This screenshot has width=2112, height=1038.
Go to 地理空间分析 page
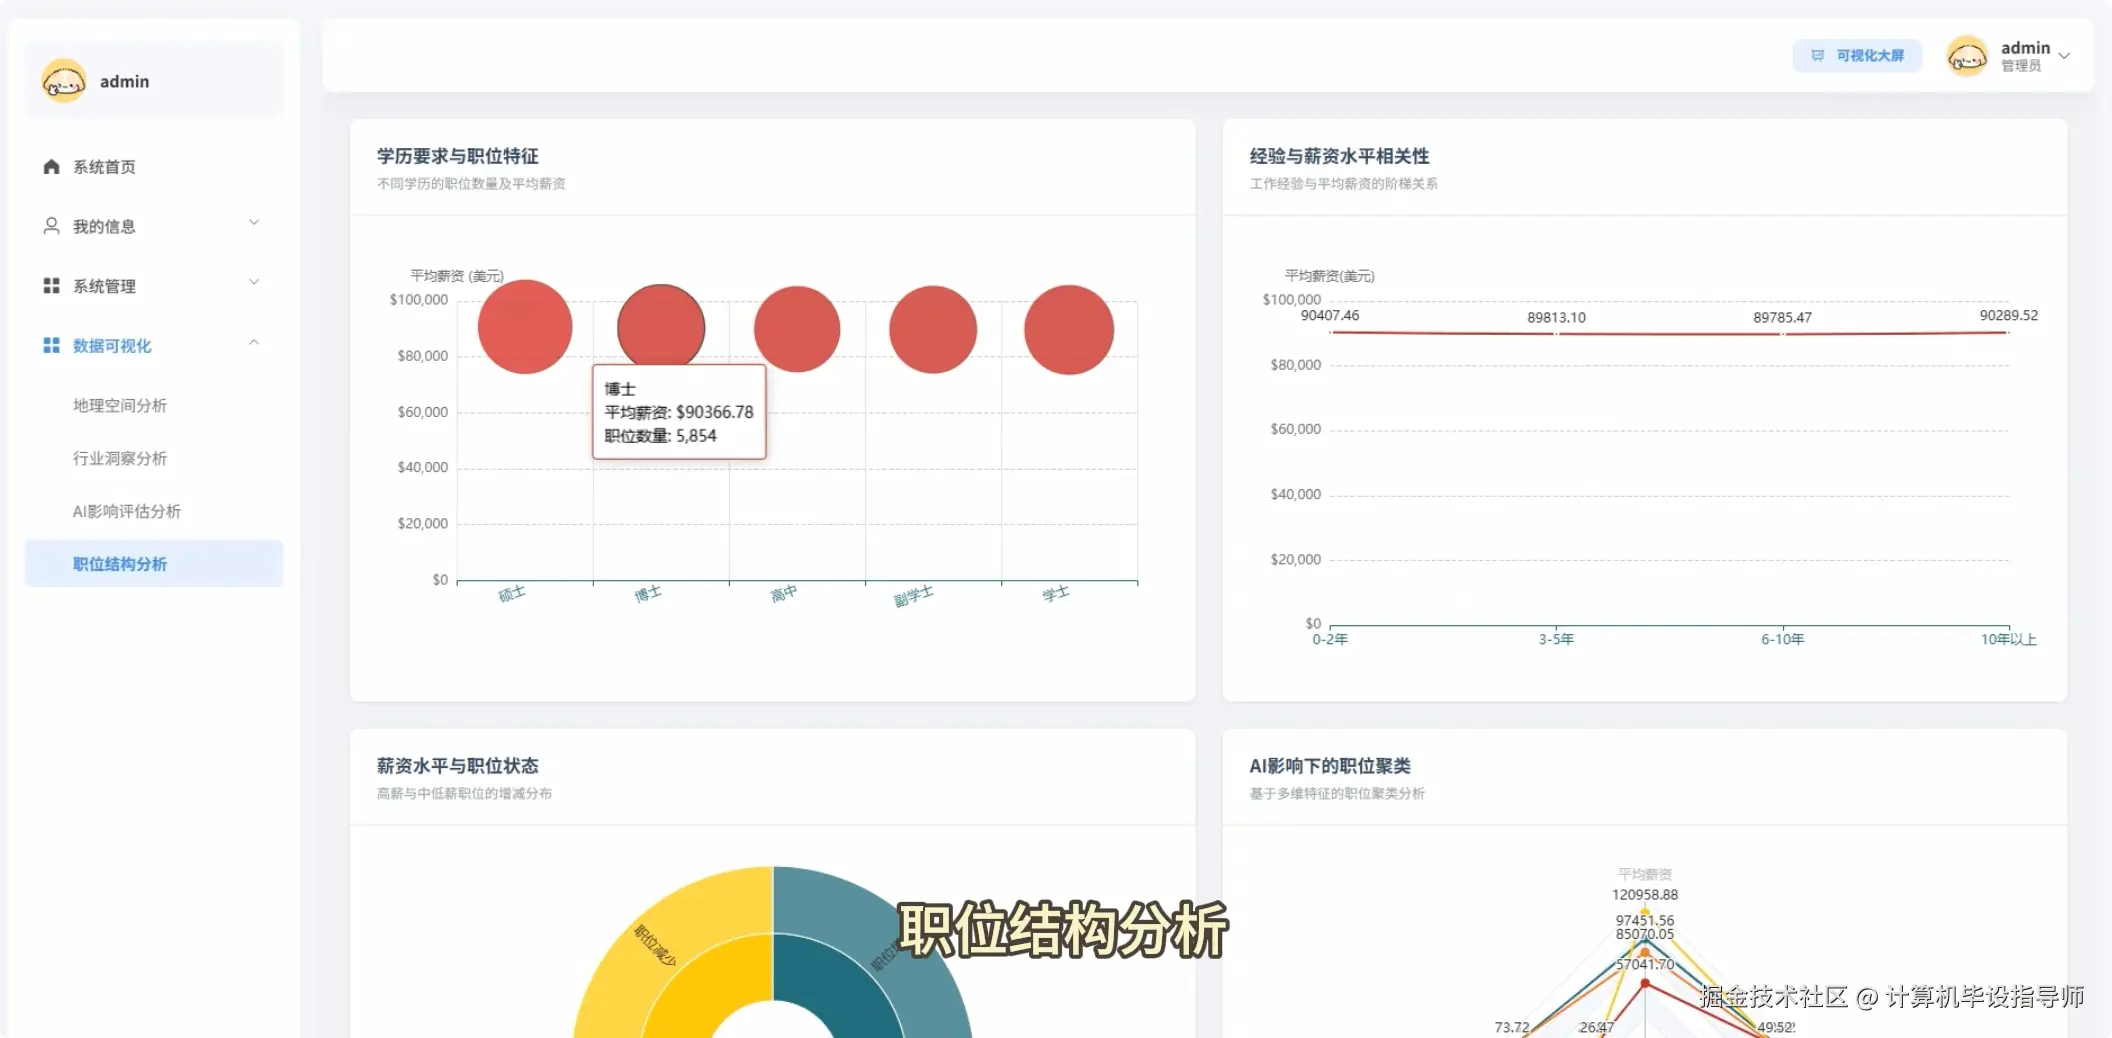(x=120, y=405)
